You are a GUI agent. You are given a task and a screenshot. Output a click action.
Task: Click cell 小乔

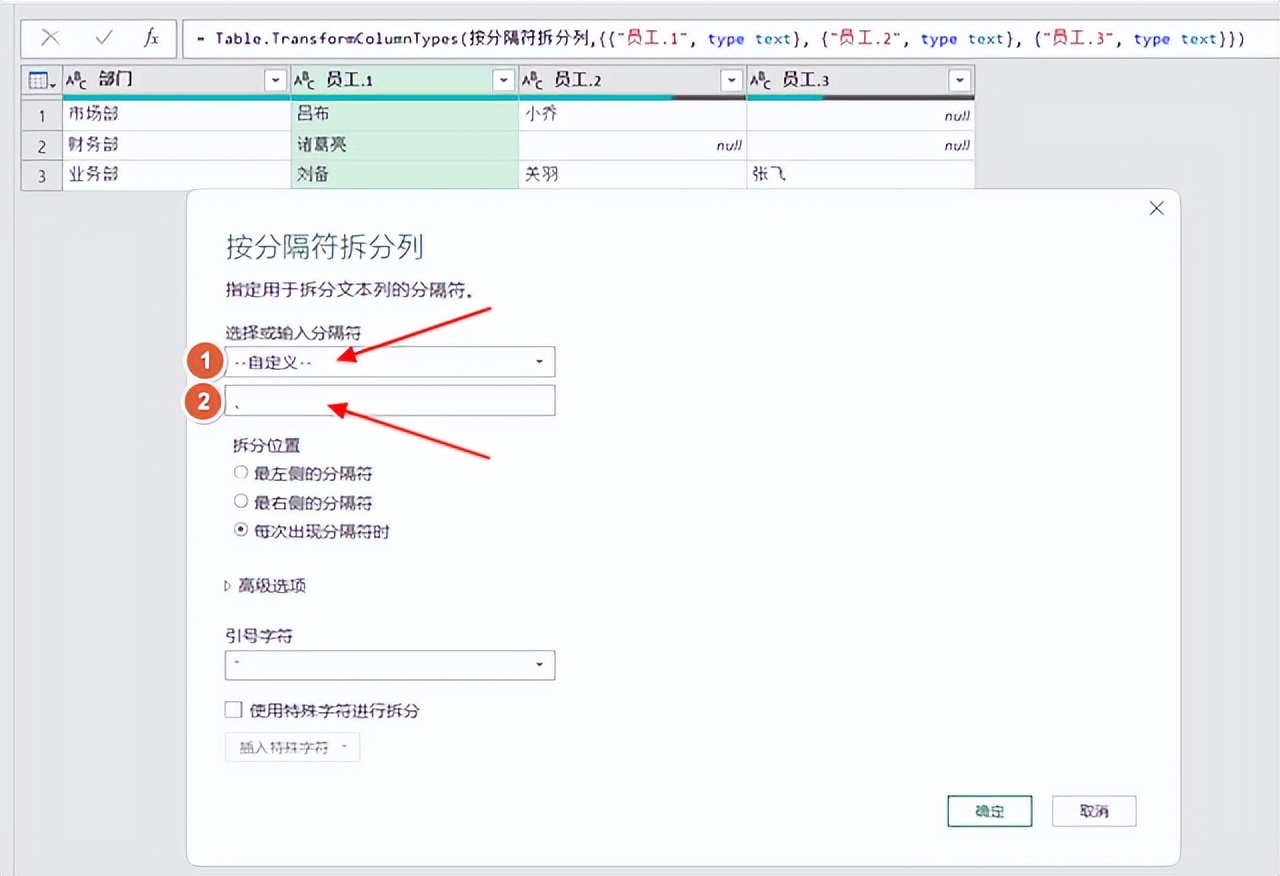tap(632, 115)
